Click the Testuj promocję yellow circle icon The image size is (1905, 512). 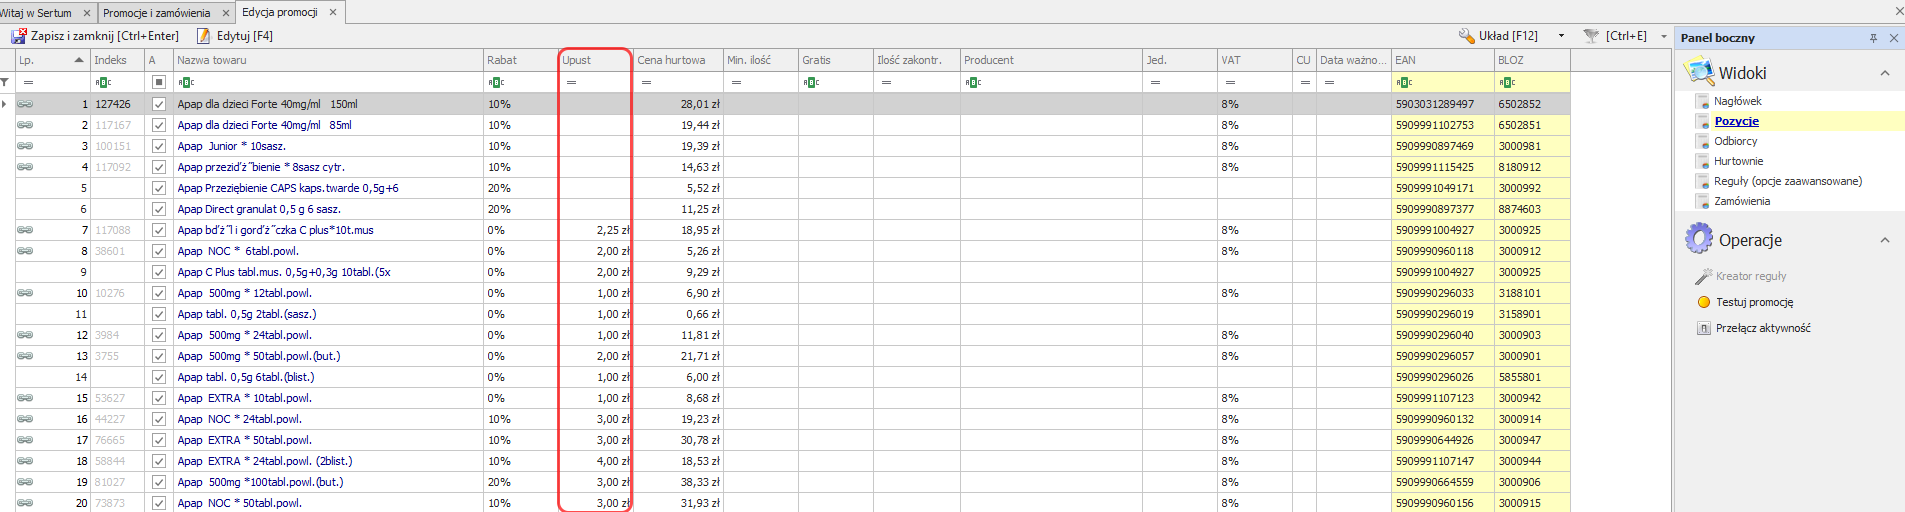tap(1704, 302)
